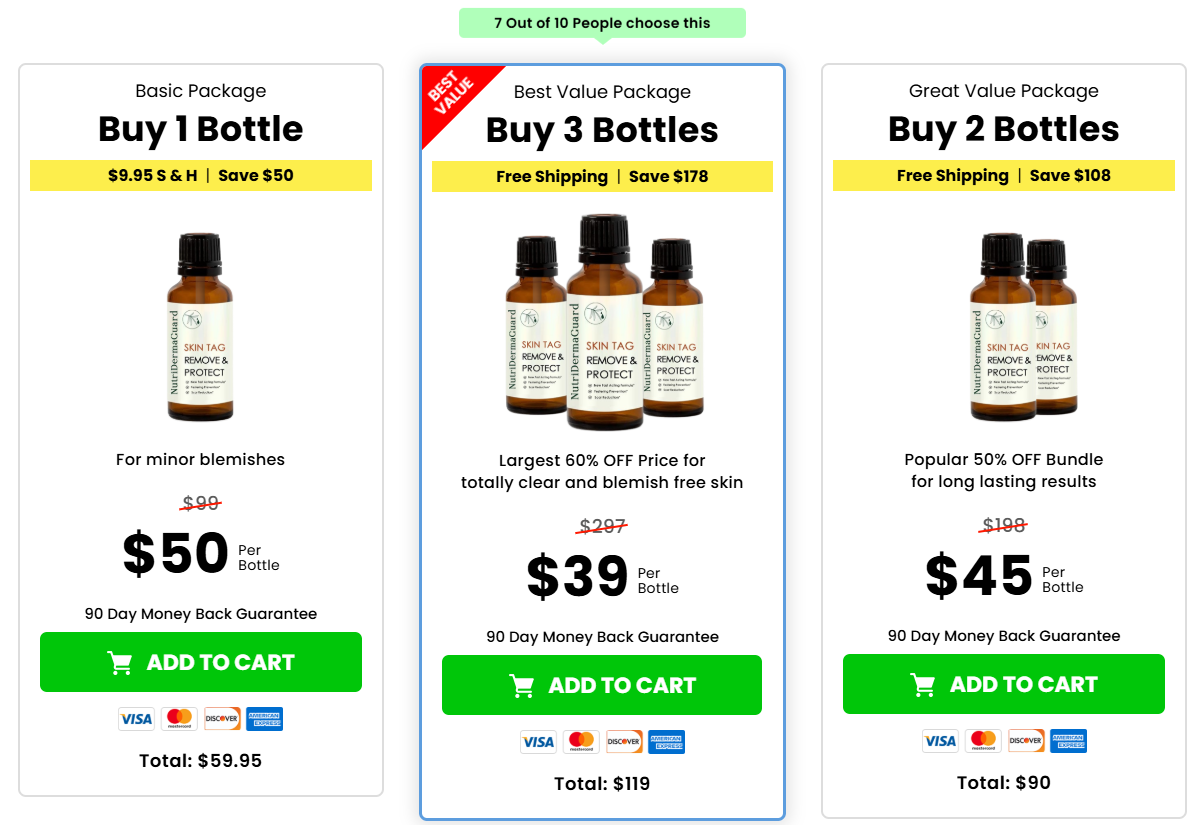This screenshot has height=825, width=1195.
Task: Click the shopping cart icon on Basic Package button
Action: [x=120, y=662]
